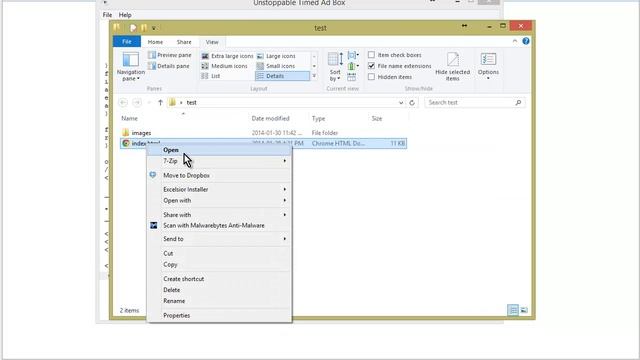640x360 pixels.
Task: Switch to Large icons layout
Action: click(276, 56)
